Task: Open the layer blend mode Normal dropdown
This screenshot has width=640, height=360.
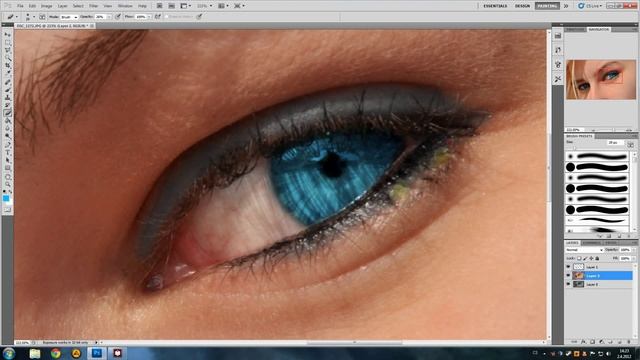Action: [x=584, y=250]
